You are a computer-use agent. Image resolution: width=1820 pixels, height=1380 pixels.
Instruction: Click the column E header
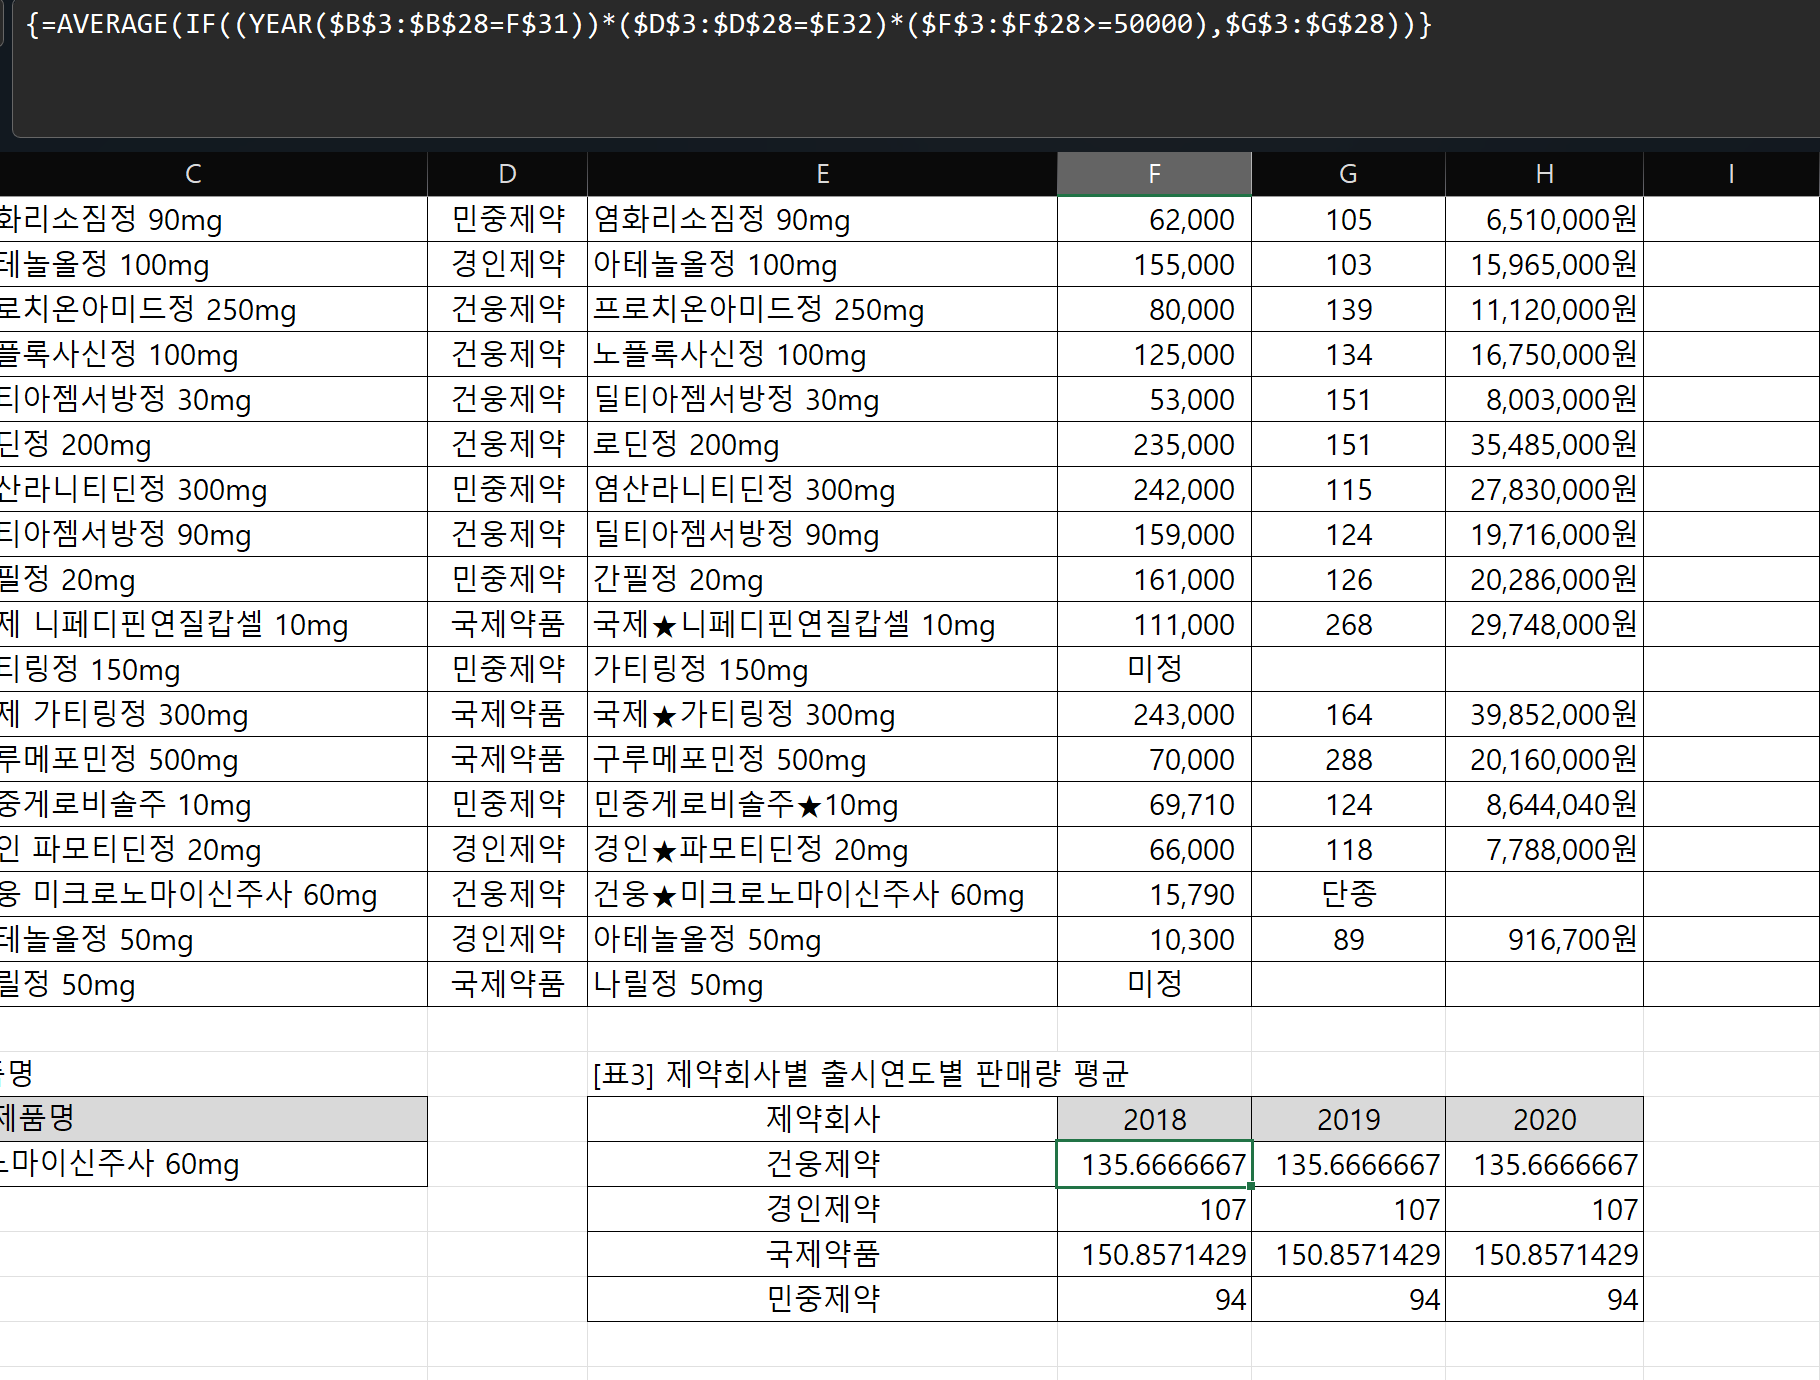coord(822,174)
